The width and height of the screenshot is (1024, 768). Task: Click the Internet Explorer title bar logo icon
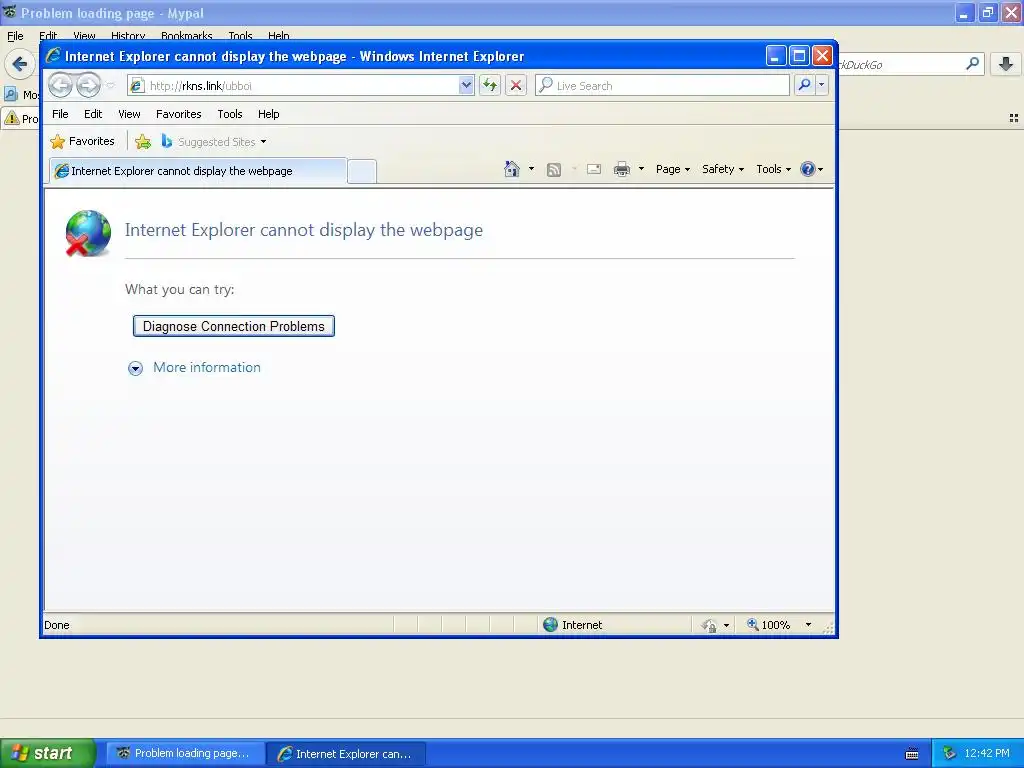[x=53, y=56]
